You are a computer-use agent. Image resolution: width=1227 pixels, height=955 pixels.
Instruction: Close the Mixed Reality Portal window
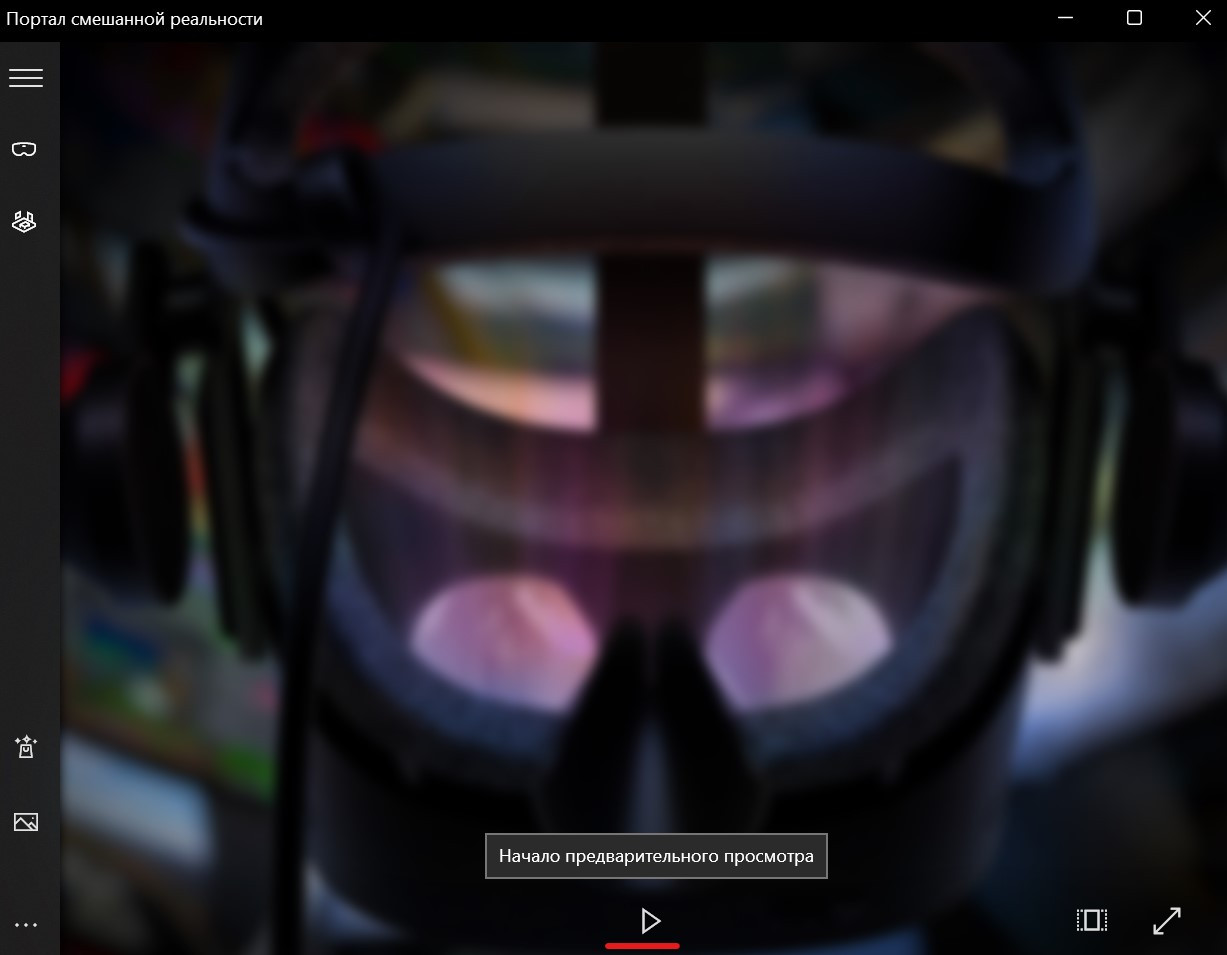click(x=1203, y=18)
